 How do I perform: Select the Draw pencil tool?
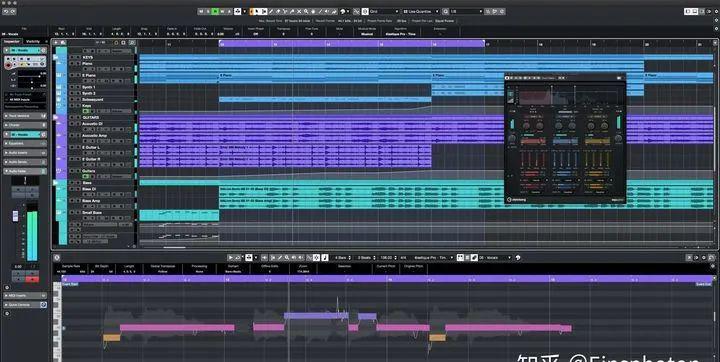click(271, 11)
